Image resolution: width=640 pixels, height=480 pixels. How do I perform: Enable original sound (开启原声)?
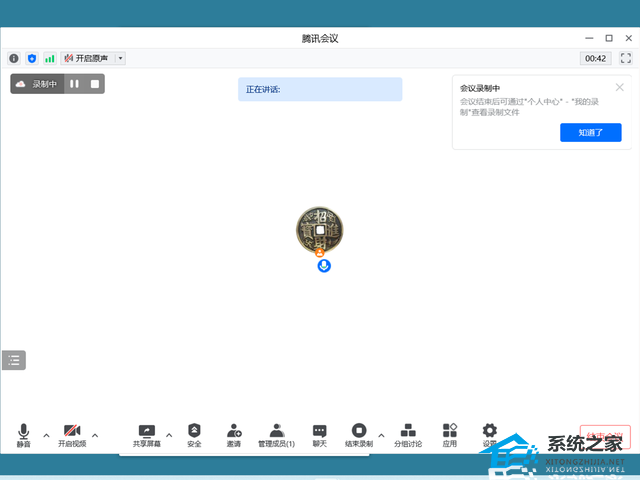[87, 58]
